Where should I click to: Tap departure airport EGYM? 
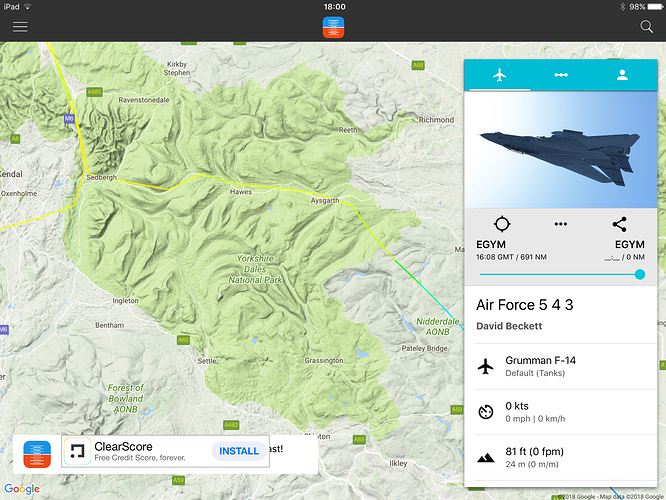(491, 245)
